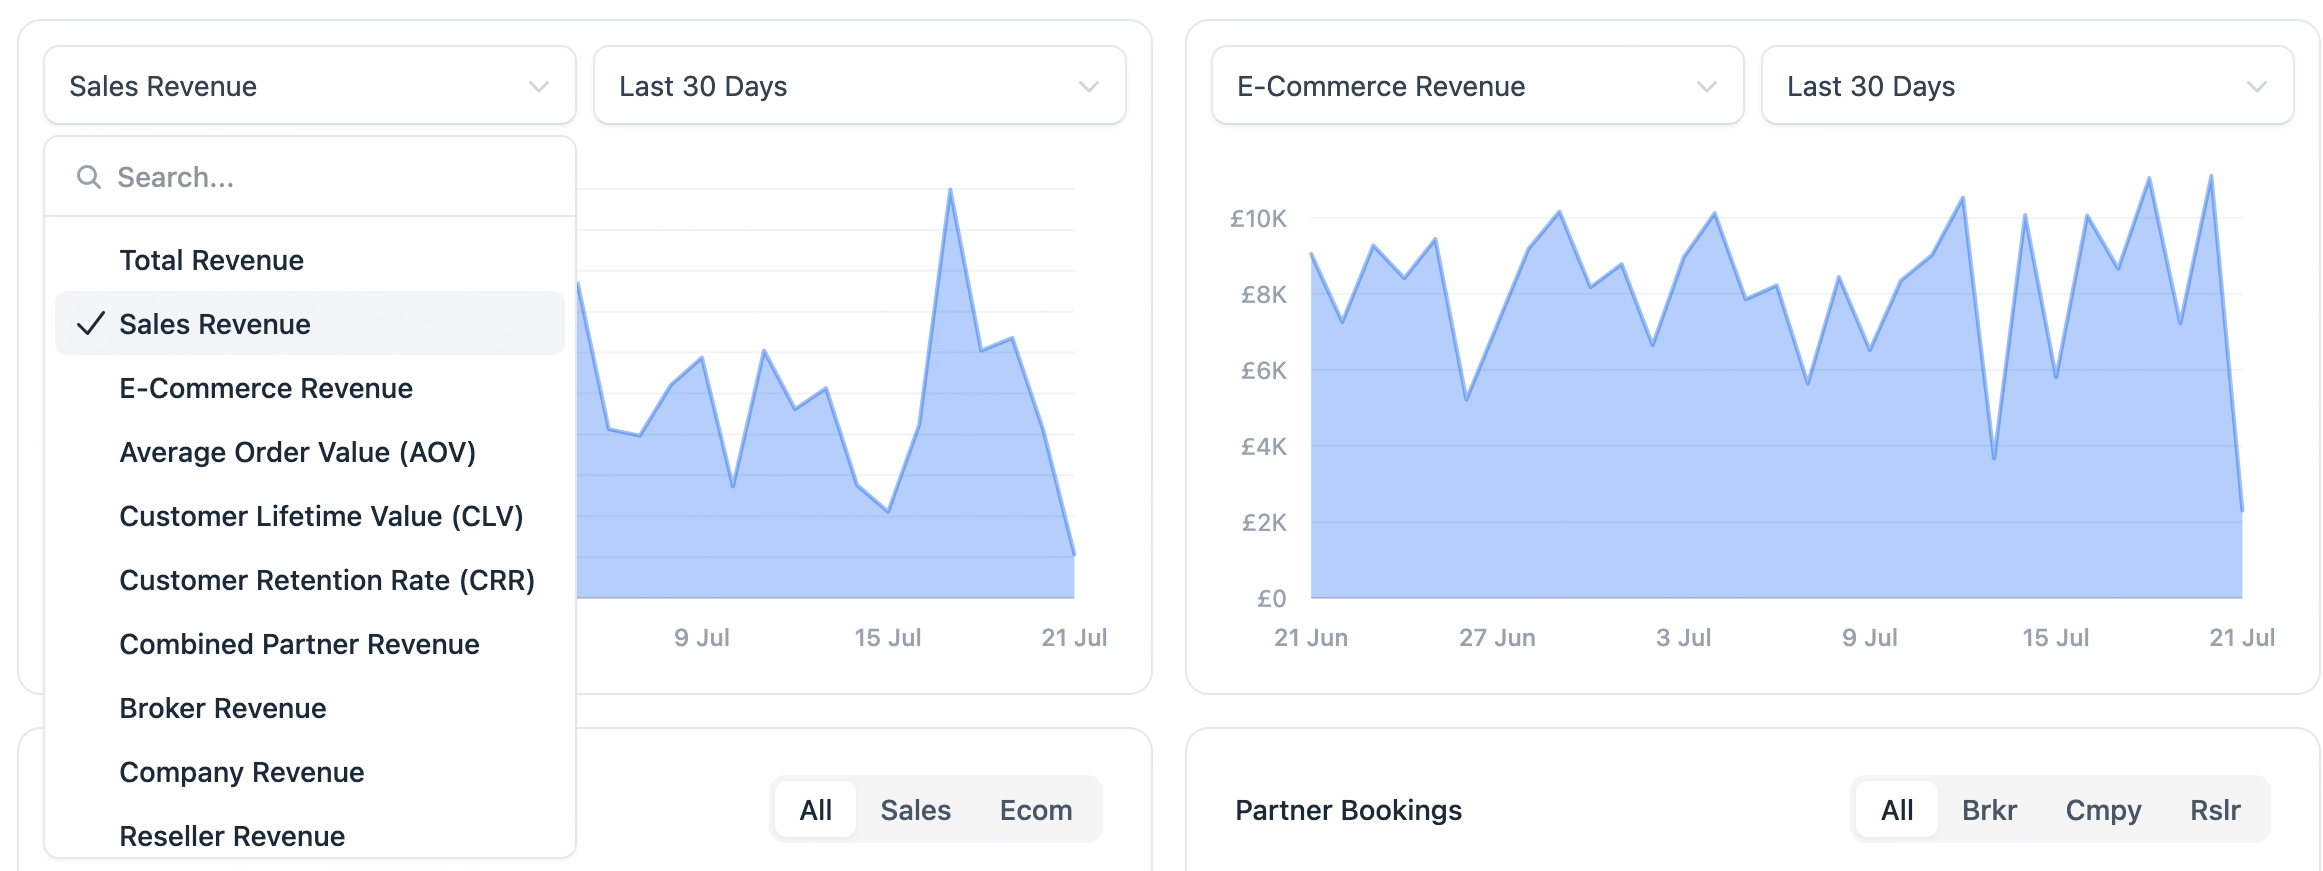Open the E-Commerce Revenue metric dropdown

coord(1476,86)
